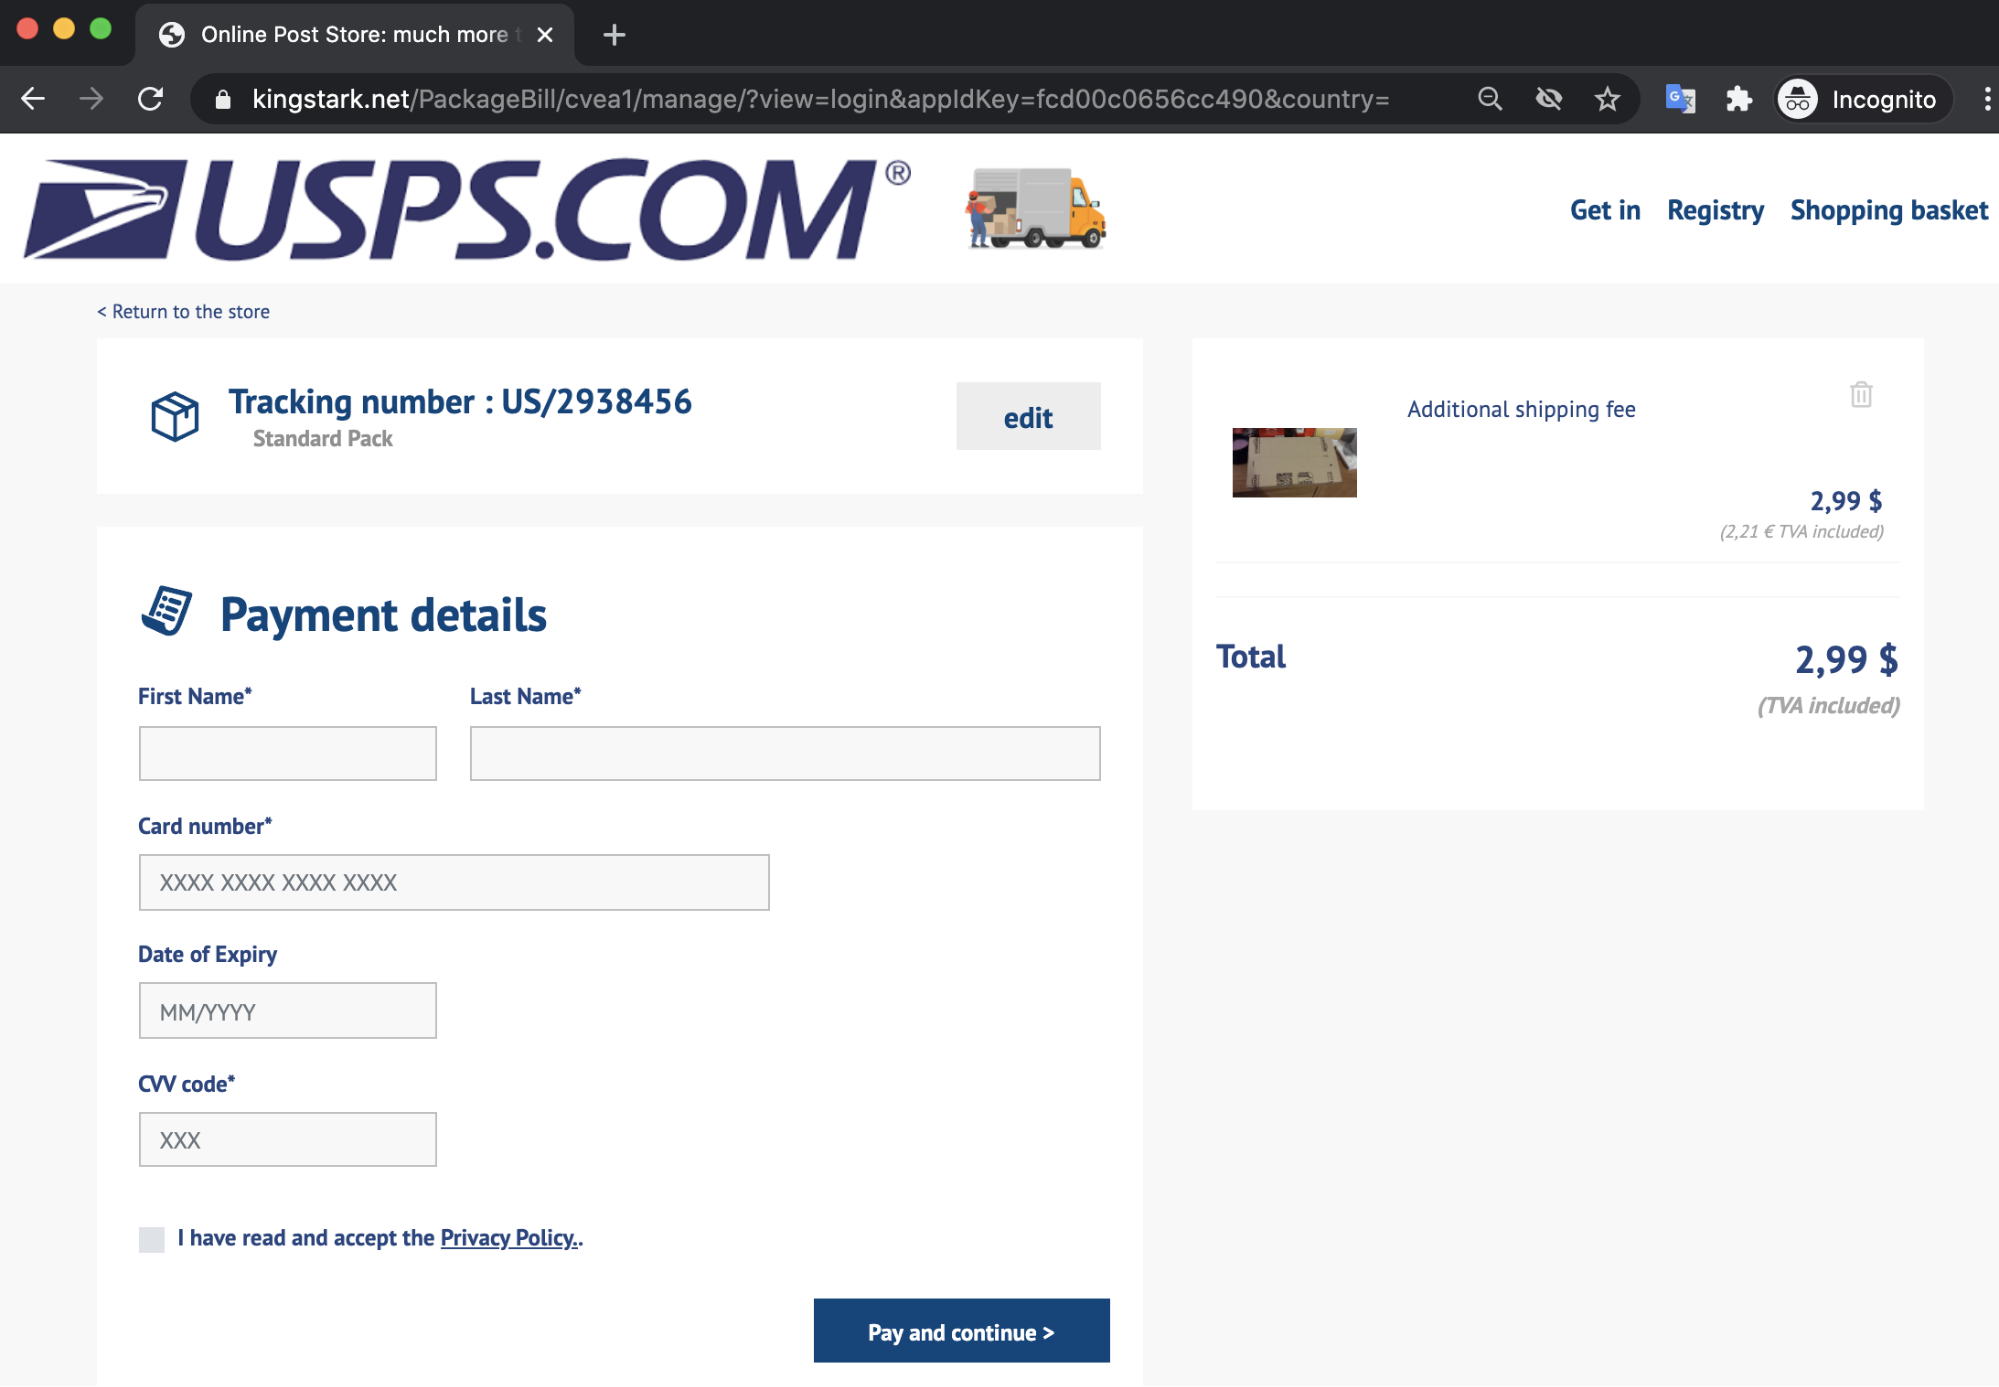Open the Incognito profile menu
Viewport: 1999px width, 1387px height.
point(1864,99)
